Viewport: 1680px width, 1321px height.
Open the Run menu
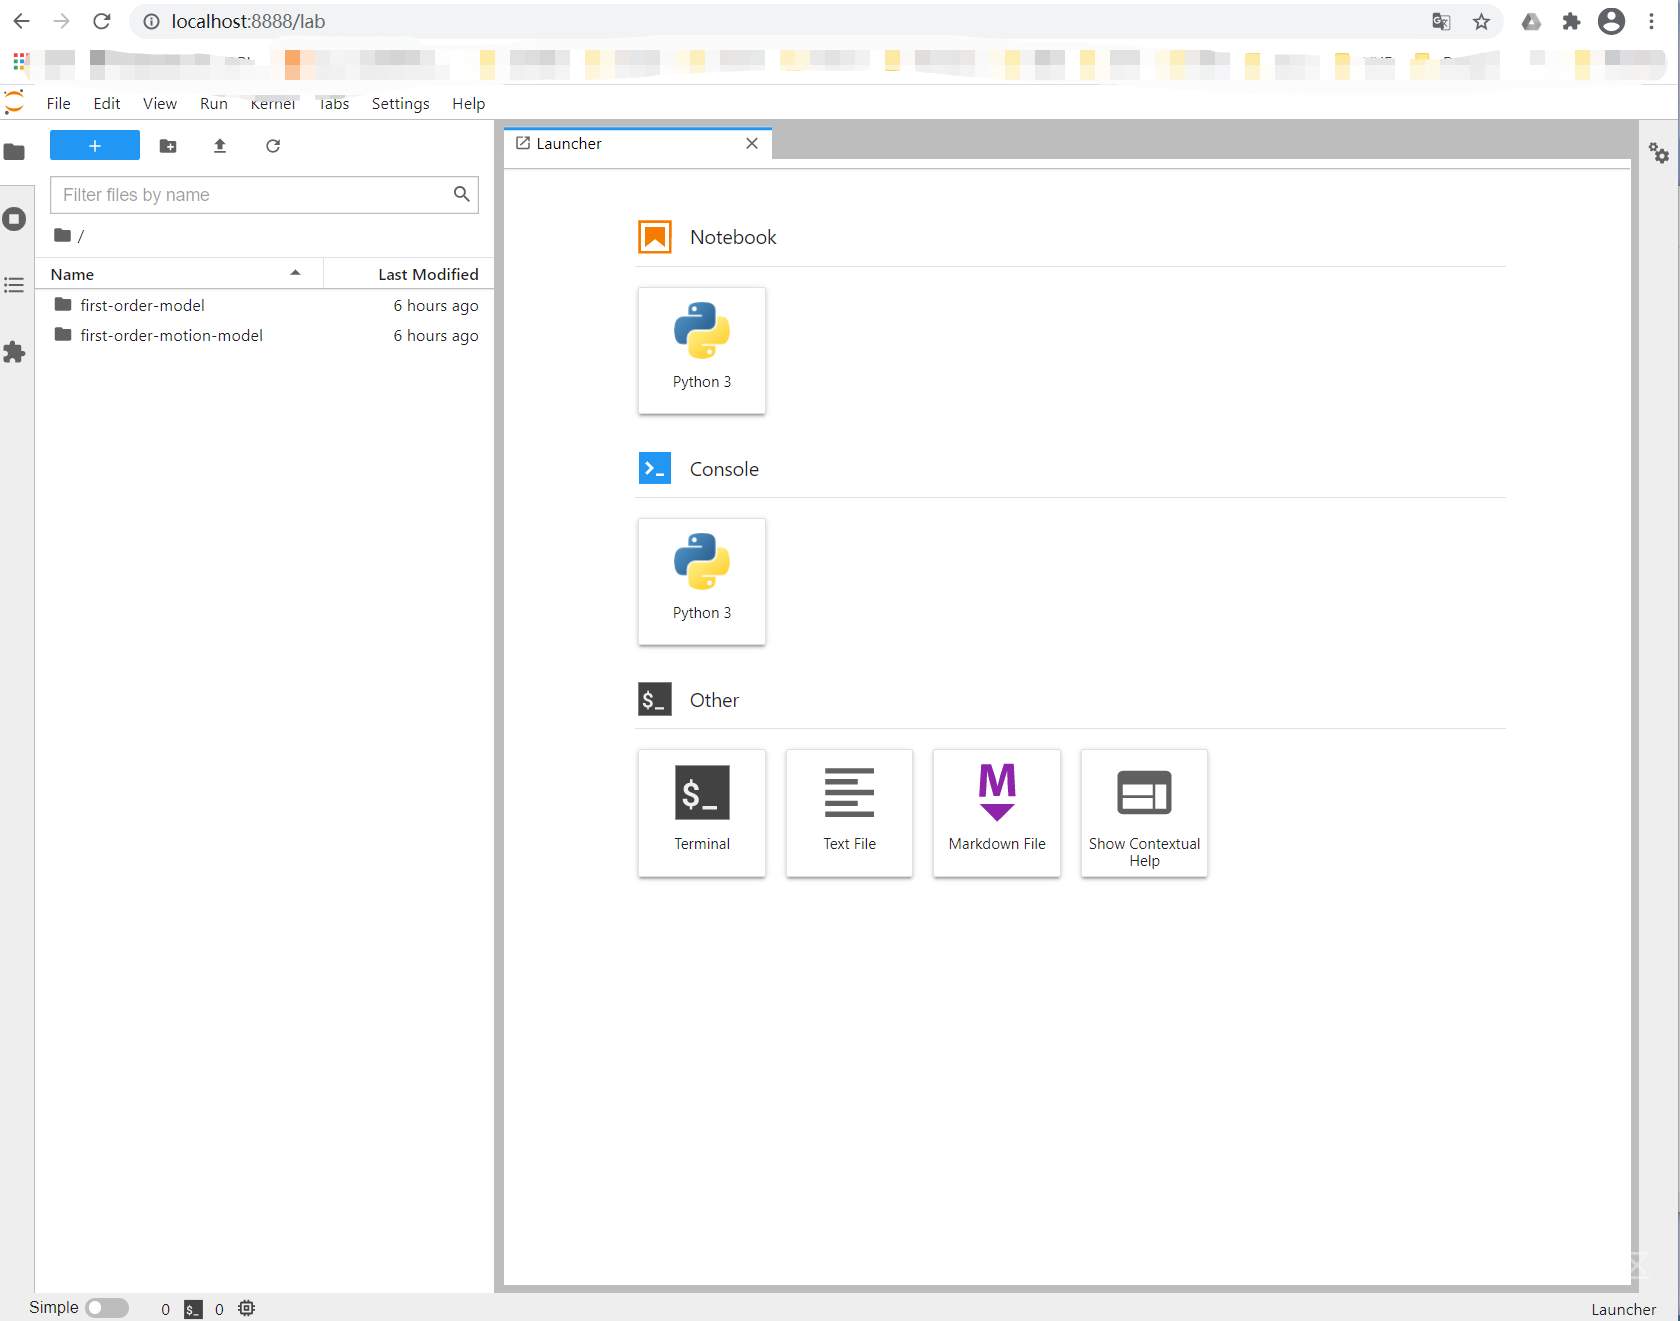click(x=214, y=103)
